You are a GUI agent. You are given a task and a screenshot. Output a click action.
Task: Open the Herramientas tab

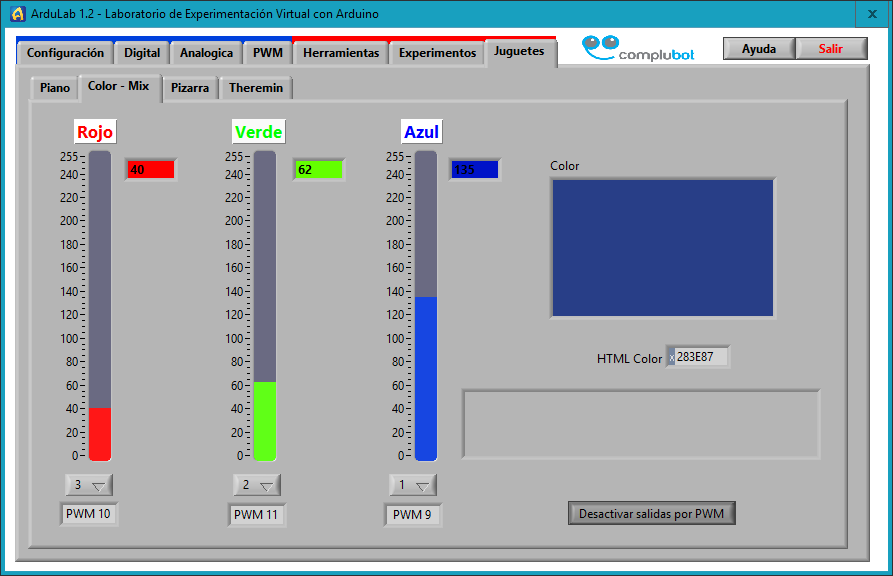tap(340, 53)
